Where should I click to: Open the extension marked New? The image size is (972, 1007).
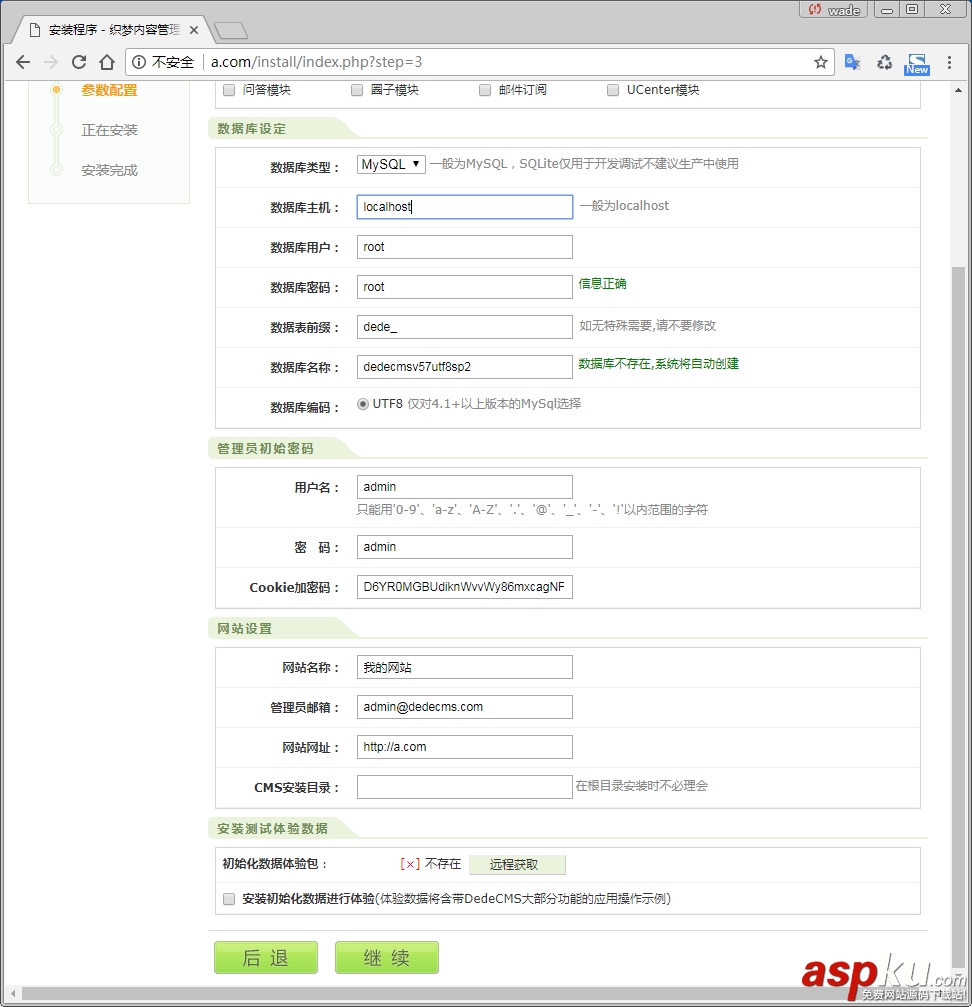pos(917,63)
